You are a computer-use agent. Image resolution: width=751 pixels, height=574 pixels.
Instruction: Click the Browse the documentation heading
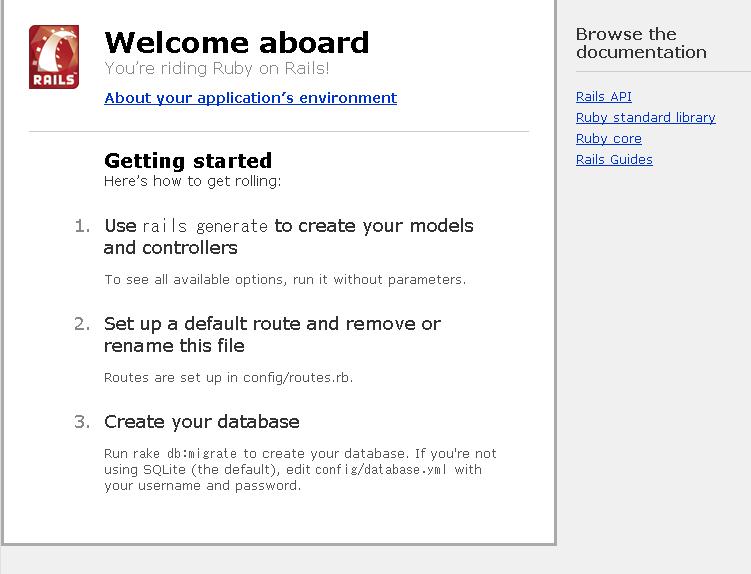coord(641,43)
